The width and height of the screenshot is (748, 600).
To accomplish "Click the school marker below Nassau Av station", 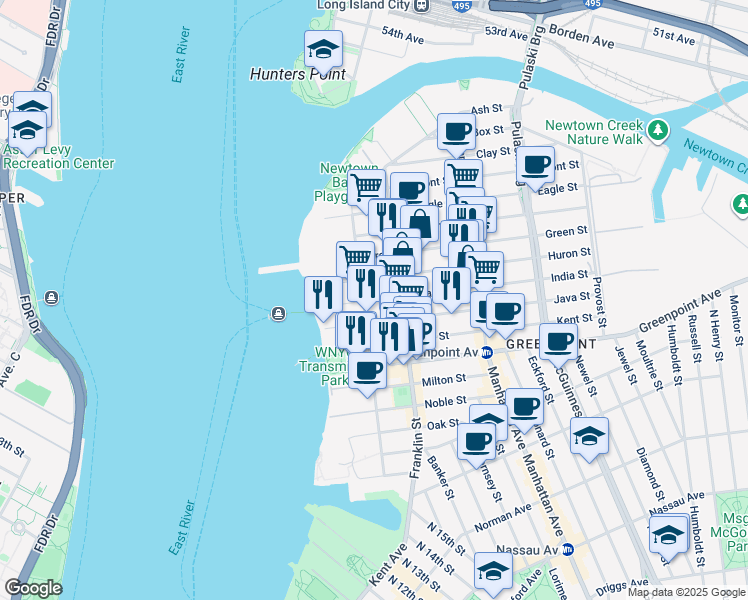I will click(493, 571).
